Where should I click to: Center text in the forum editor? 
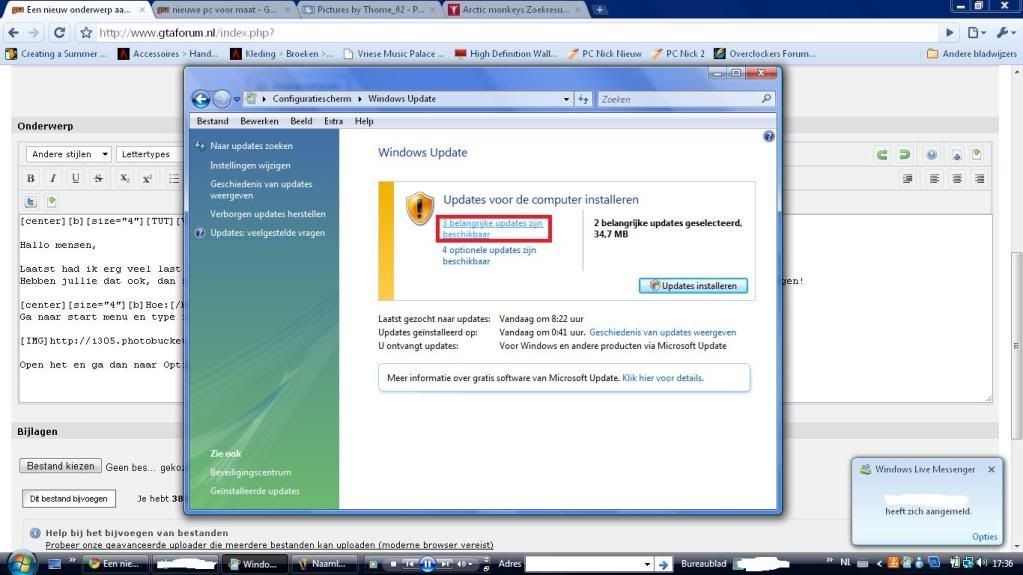(x=957, y=179)
